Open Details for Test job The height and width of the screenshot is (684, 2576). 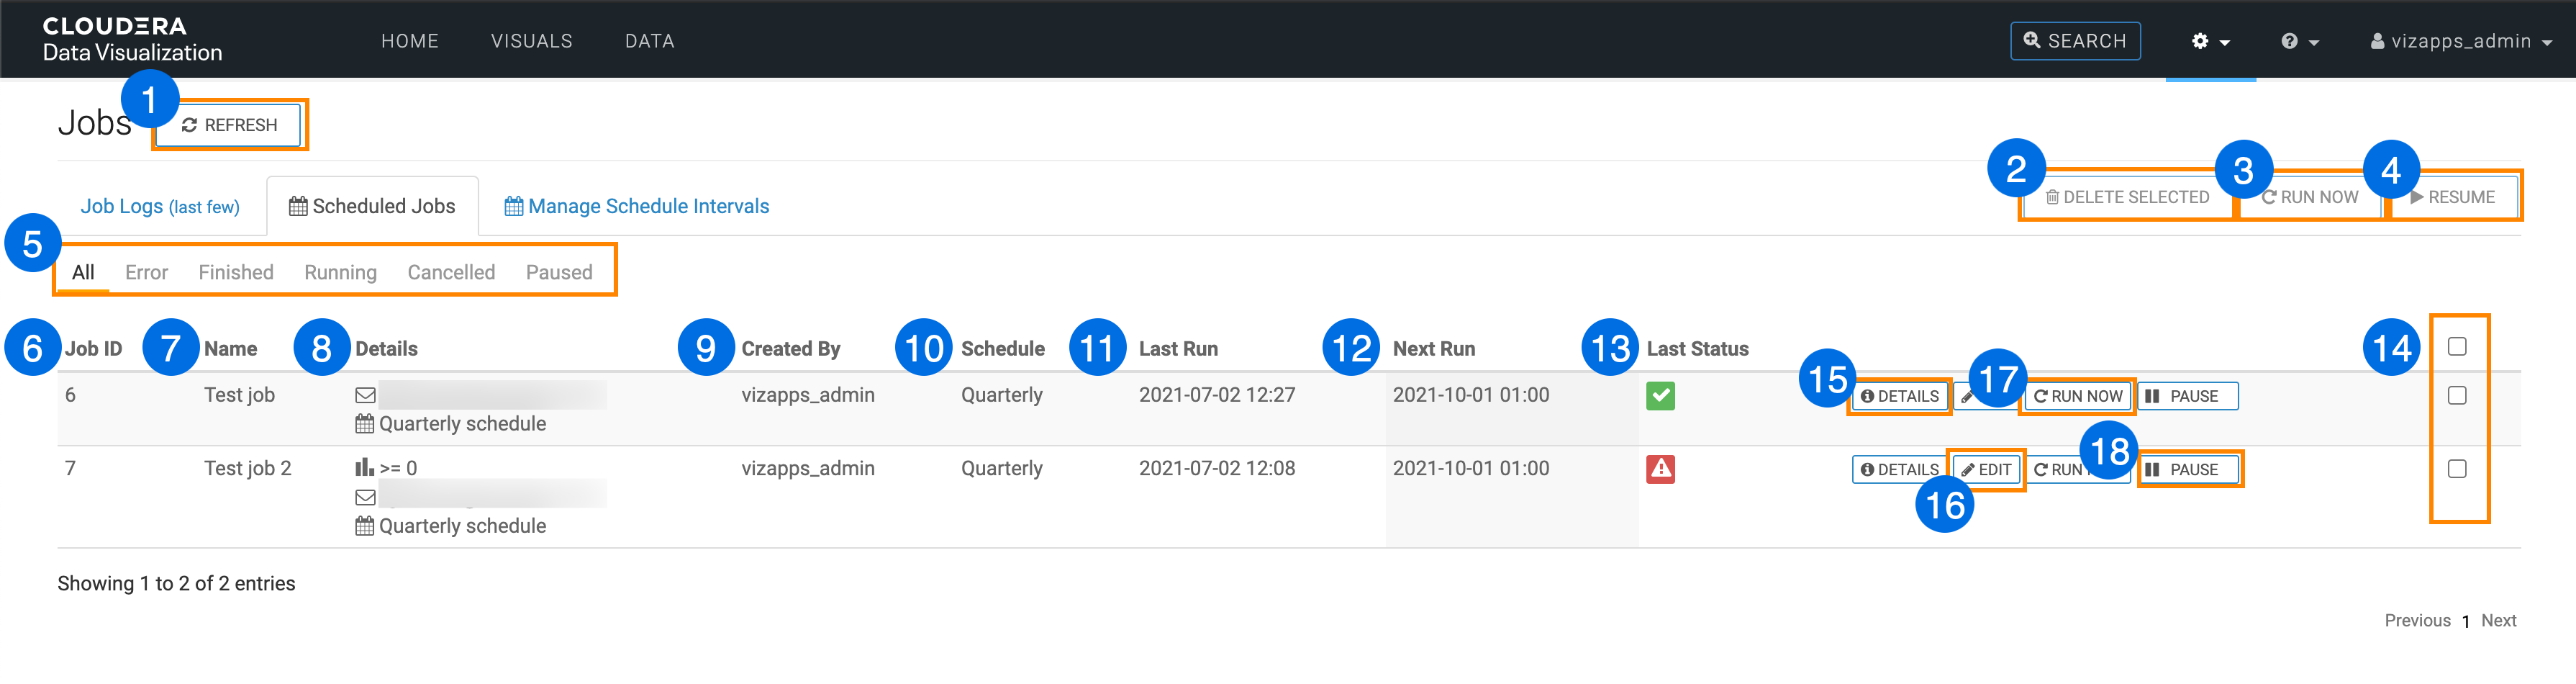point(1899,397)
